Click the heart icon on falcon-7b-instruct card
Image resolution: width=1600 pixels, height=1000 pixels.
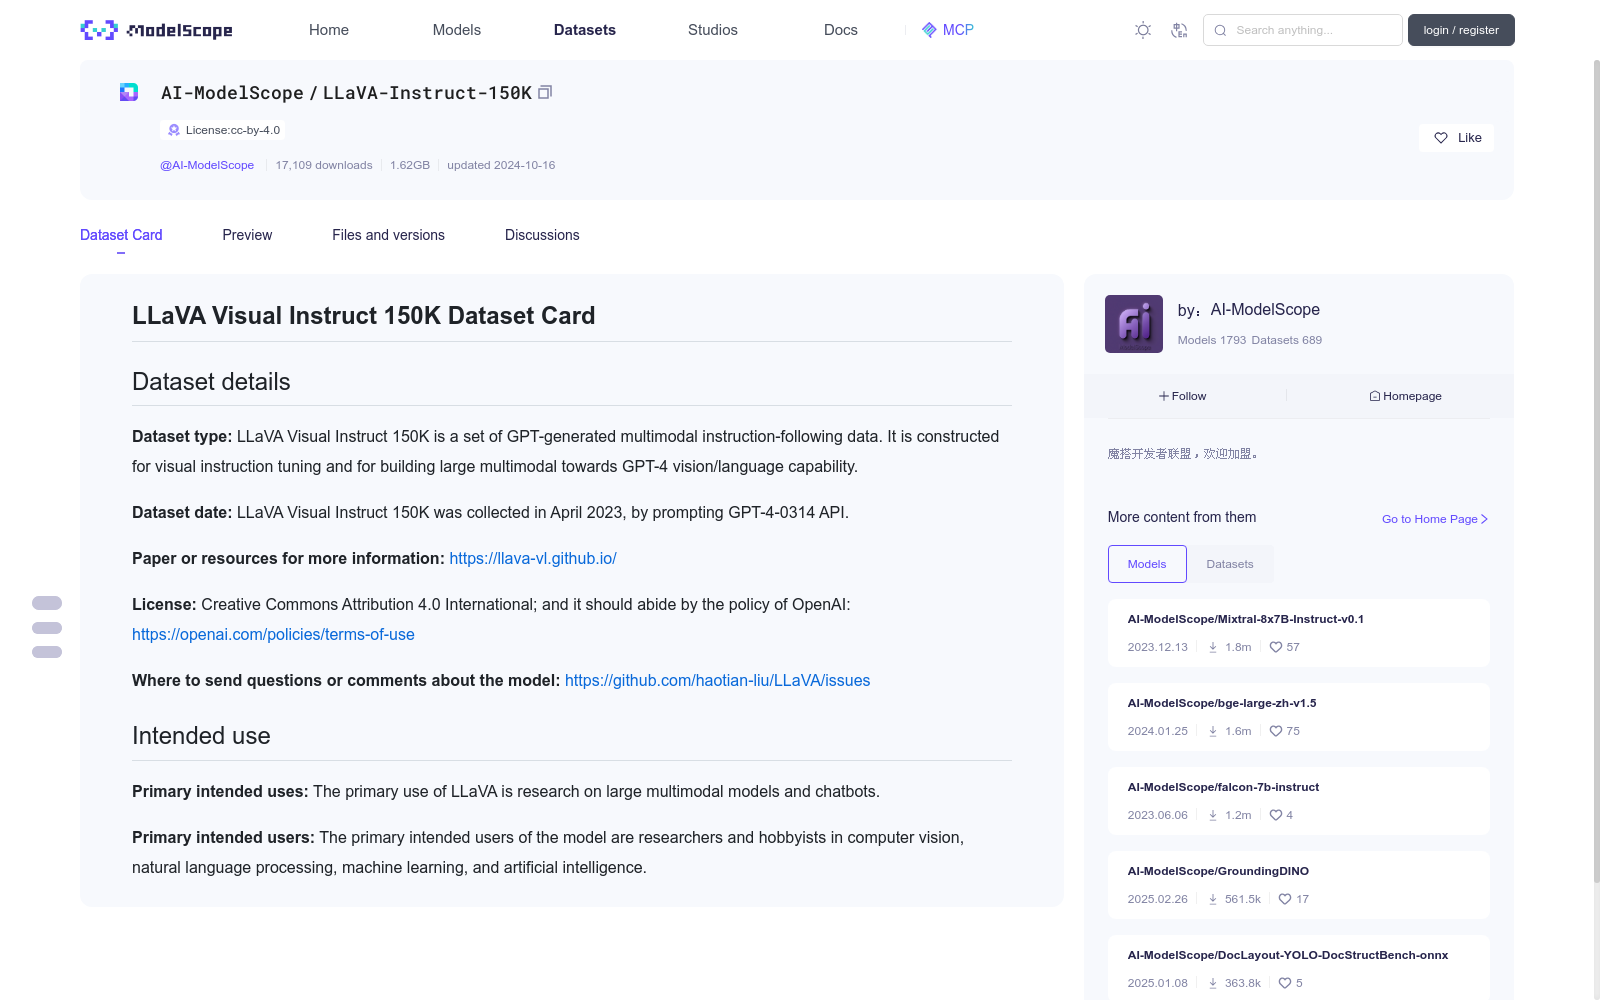coord(1276,815)
